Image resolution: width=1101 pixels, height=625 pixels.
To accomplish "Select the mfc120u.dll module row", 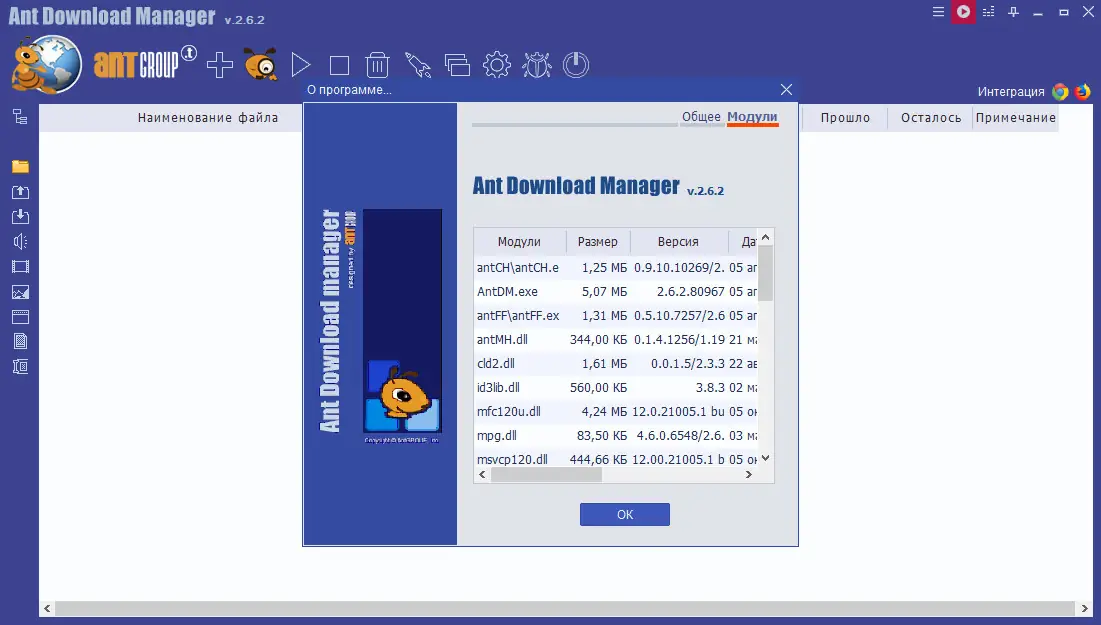I will pyautogui.click(x=616, y=412).
